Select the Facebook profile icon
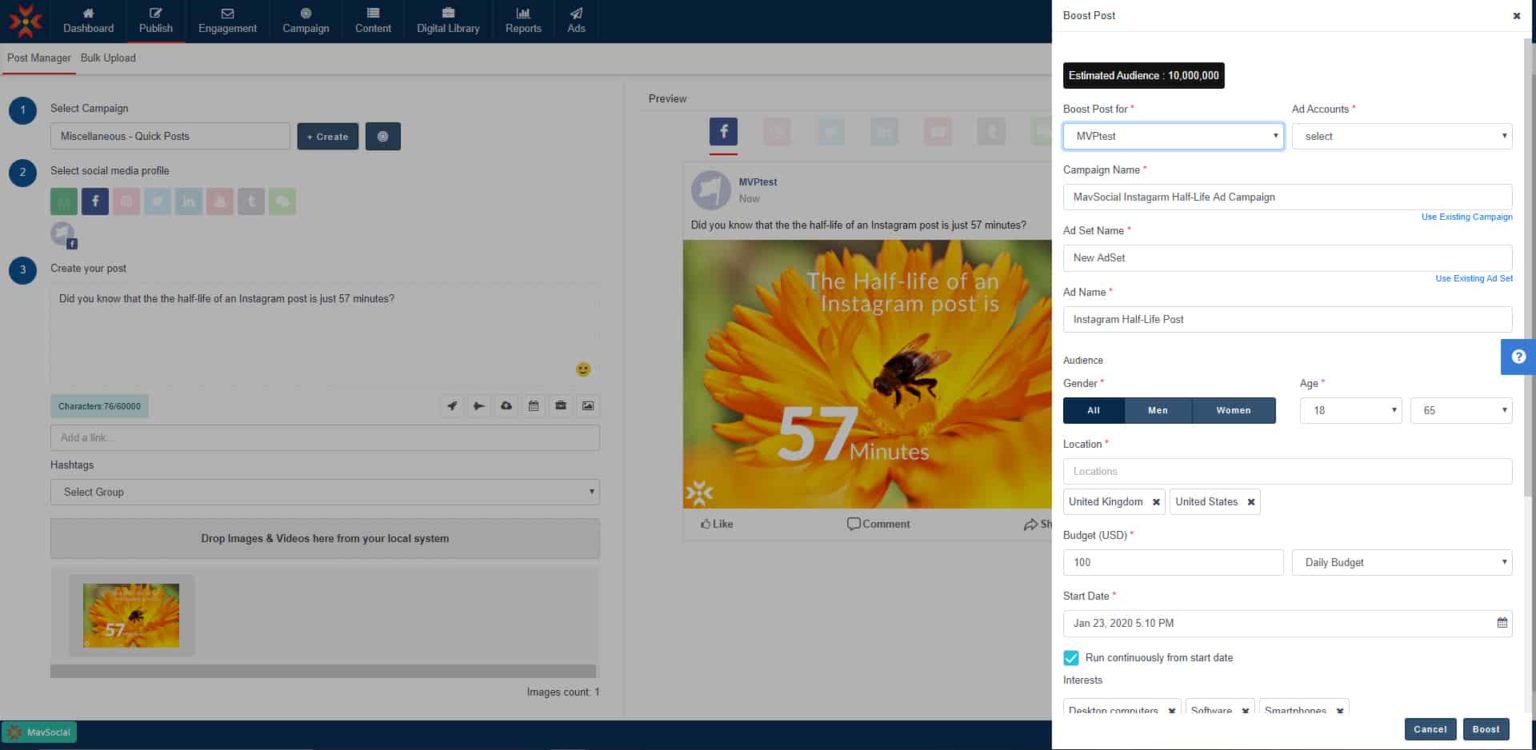1536x750 pixels. point(94,201)
